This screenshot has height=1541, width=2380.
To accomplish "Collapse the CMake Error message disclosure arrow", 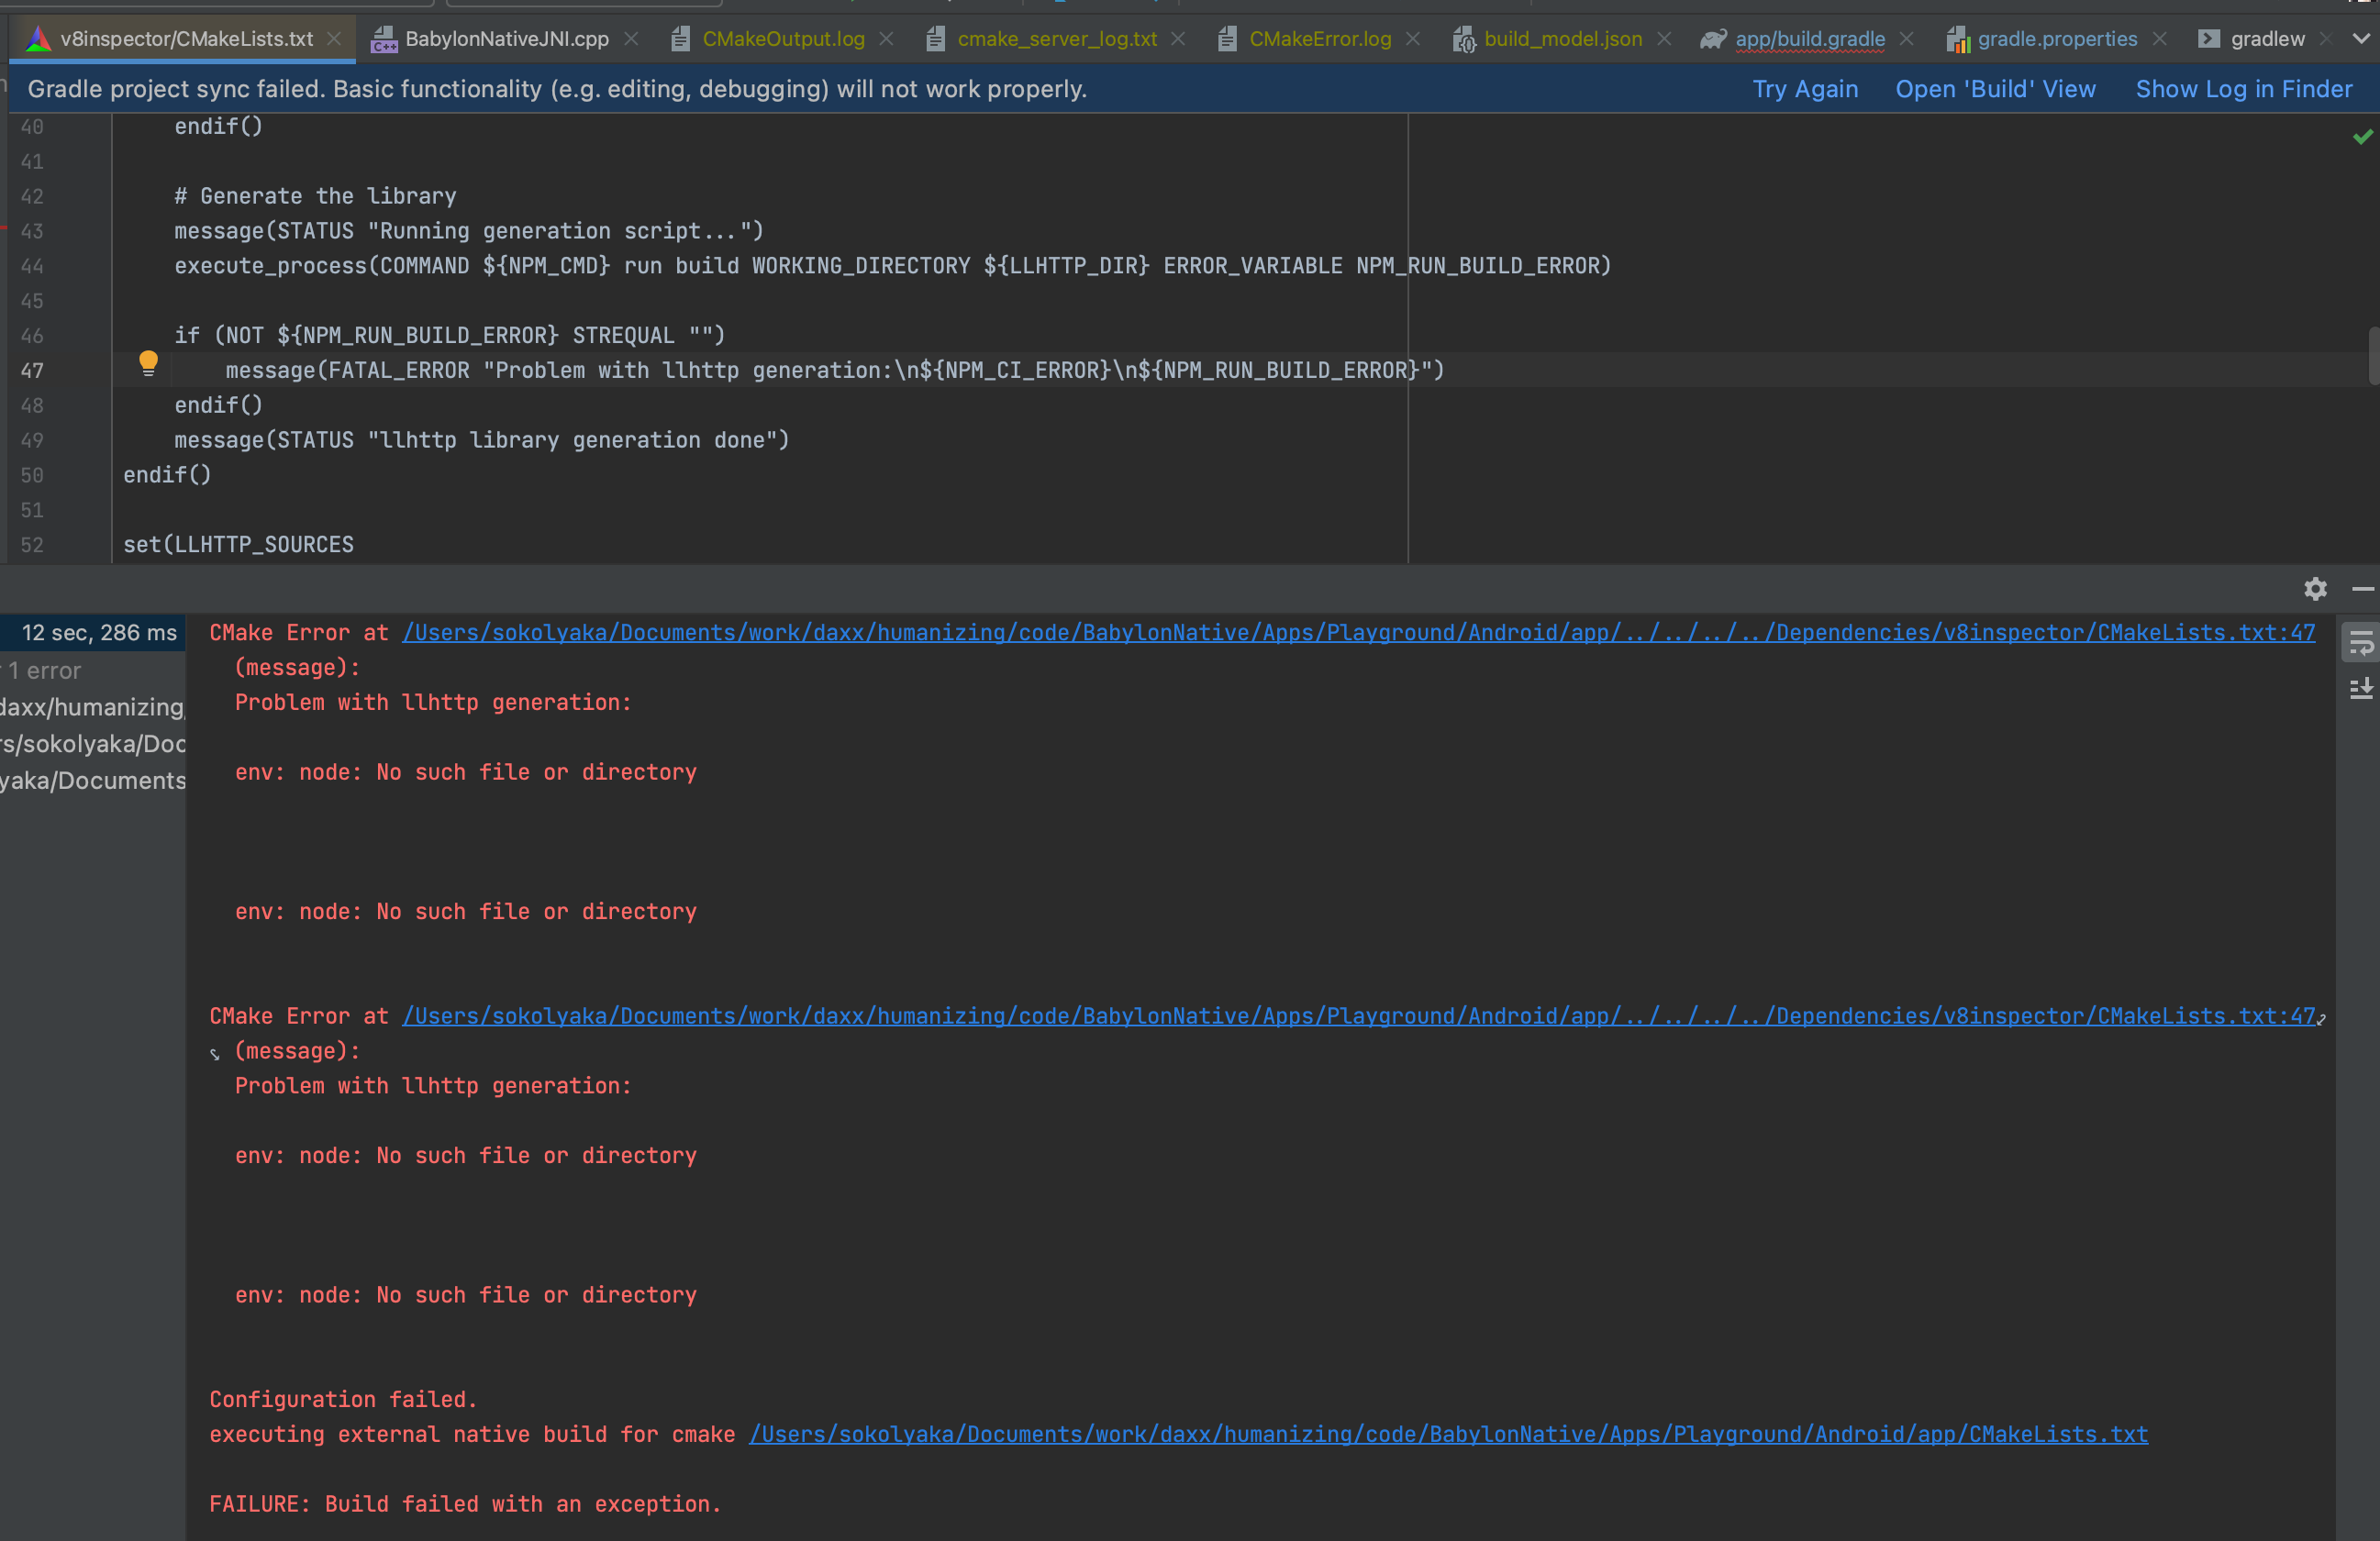I will (x=215, y=1052).
